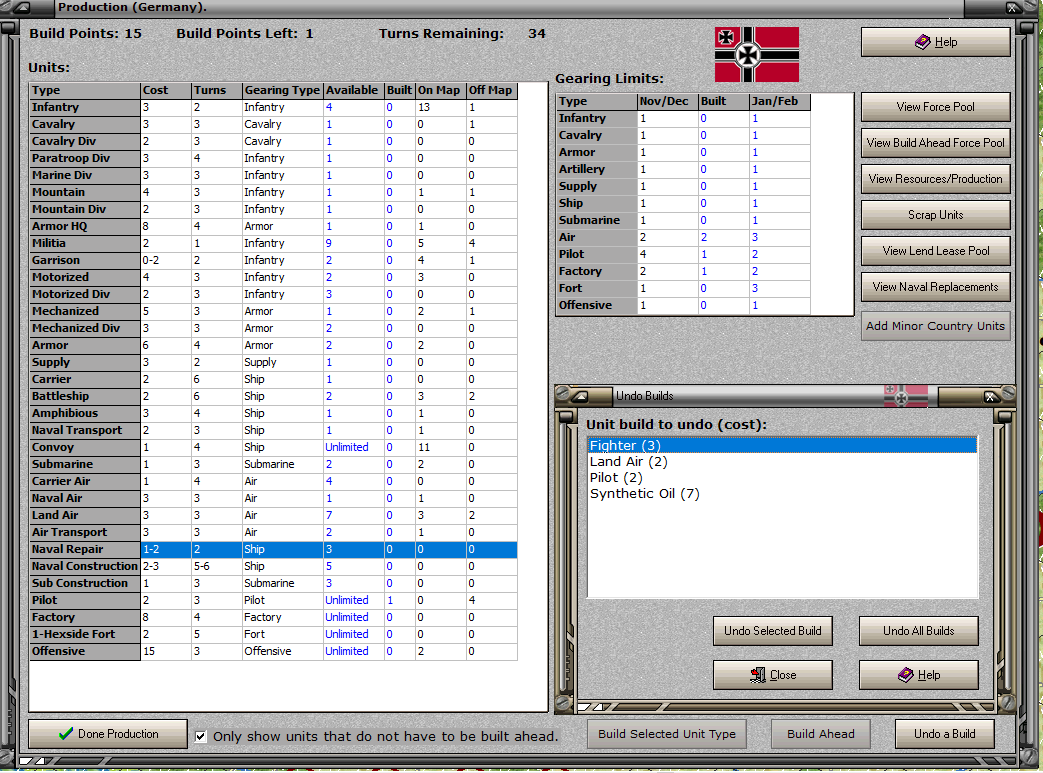This screenshot has height=773, width=1043.
Task: Click the On Map column header
Action: tap(441, 90)
